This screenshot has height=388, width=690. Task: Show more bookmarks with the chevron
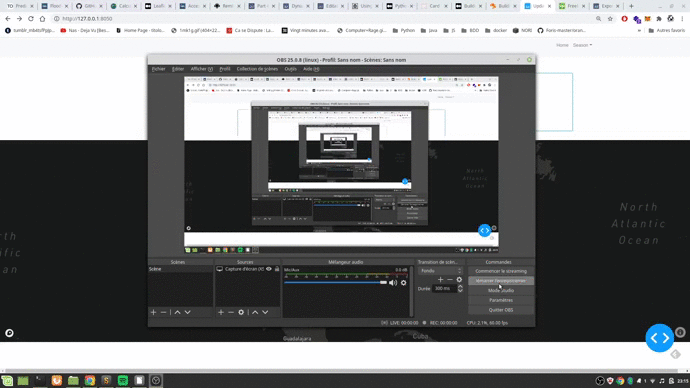(639, 30)
